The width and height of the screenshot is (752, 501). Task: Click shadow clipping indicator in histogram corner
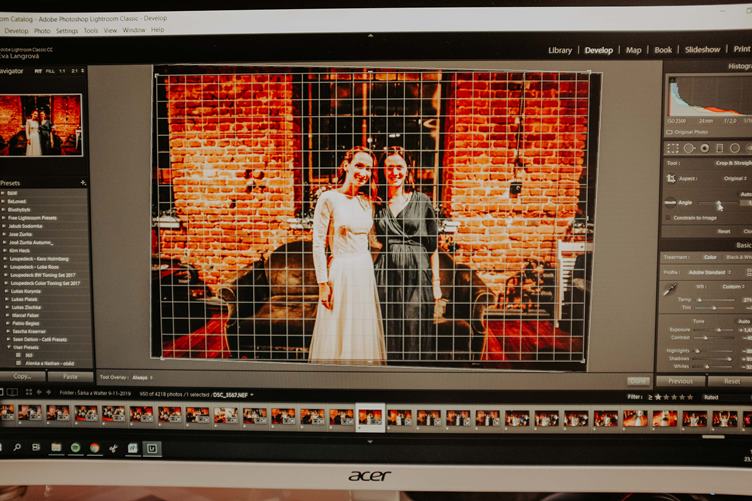tap(672, 80)
